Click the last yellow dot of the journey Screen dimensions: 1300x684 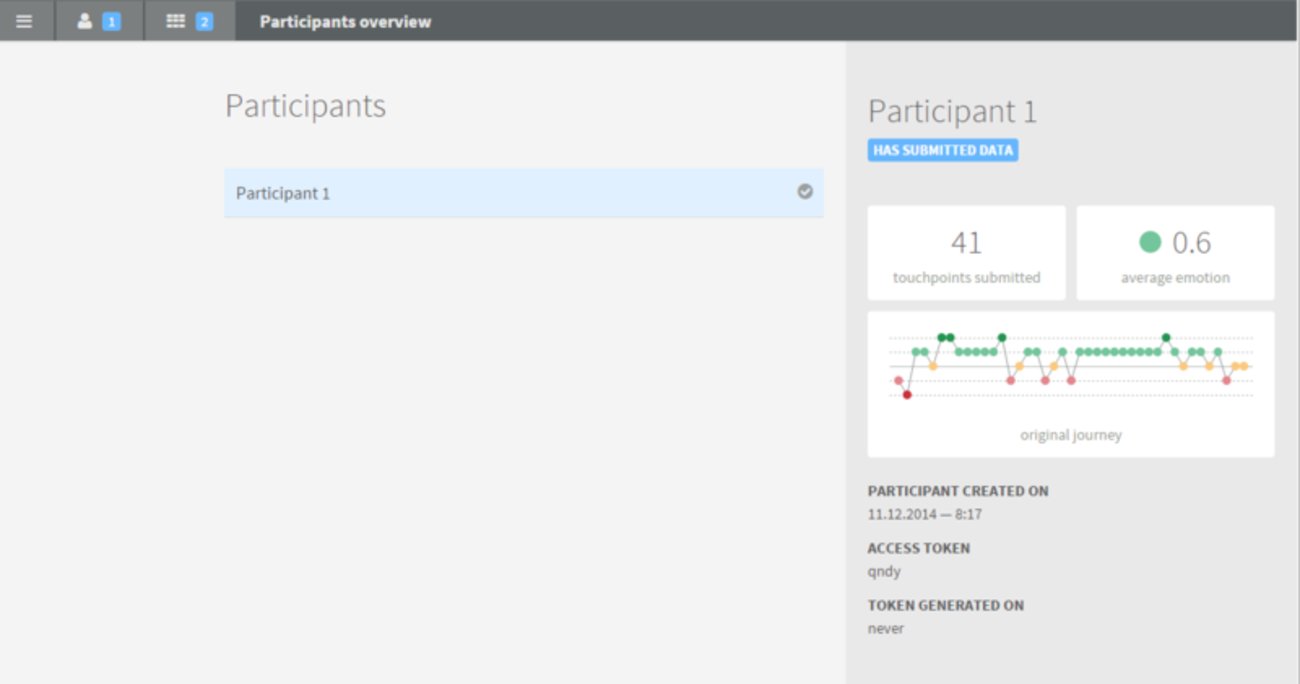coord(1244,367)
